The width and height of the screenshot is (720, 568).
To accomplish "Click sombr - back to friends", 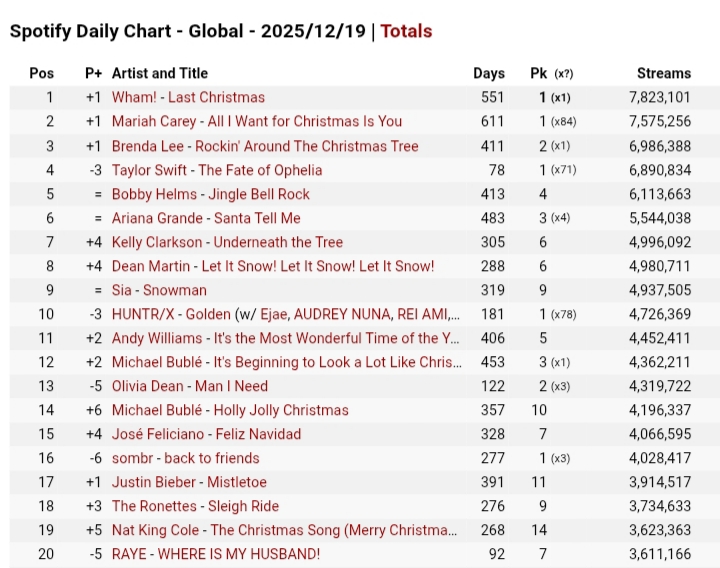I will coord(185,458).
